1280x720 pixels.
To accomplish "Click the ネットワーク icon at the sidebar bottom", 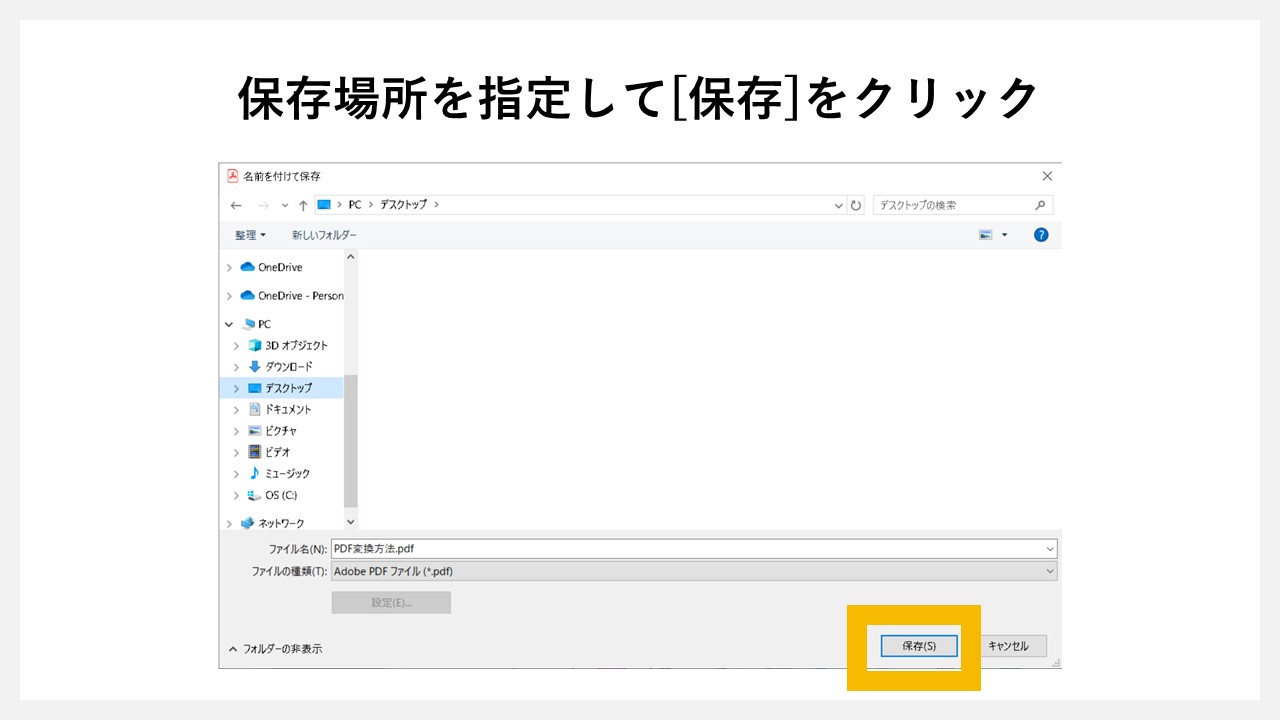I will pyautogui.click(x=248, y=523).
